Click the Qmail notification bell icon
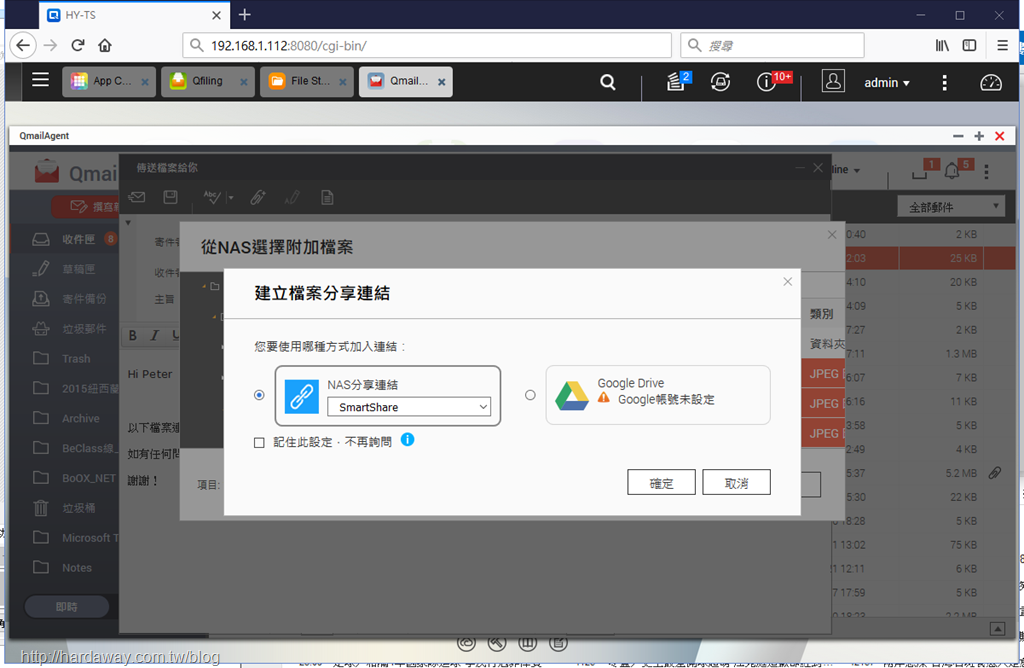The height and width of the screenshot is (668, 1024). coord(952,170)
